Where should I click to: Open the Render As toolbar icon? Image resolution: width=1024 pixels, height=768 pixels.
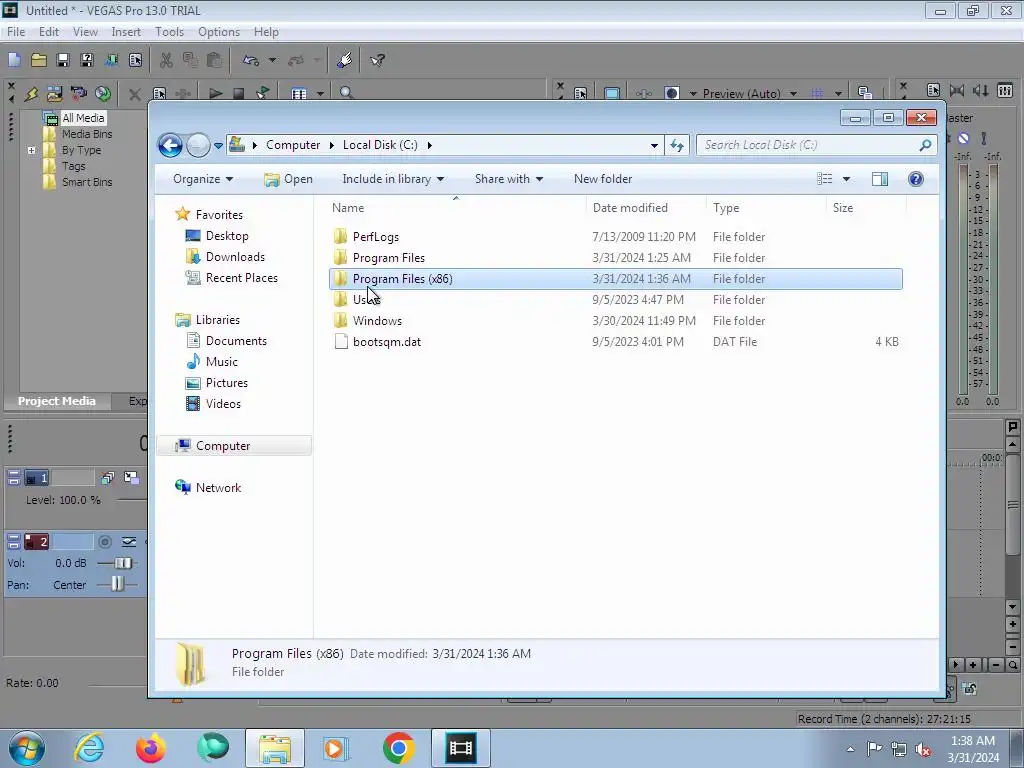tap(111, 60)
